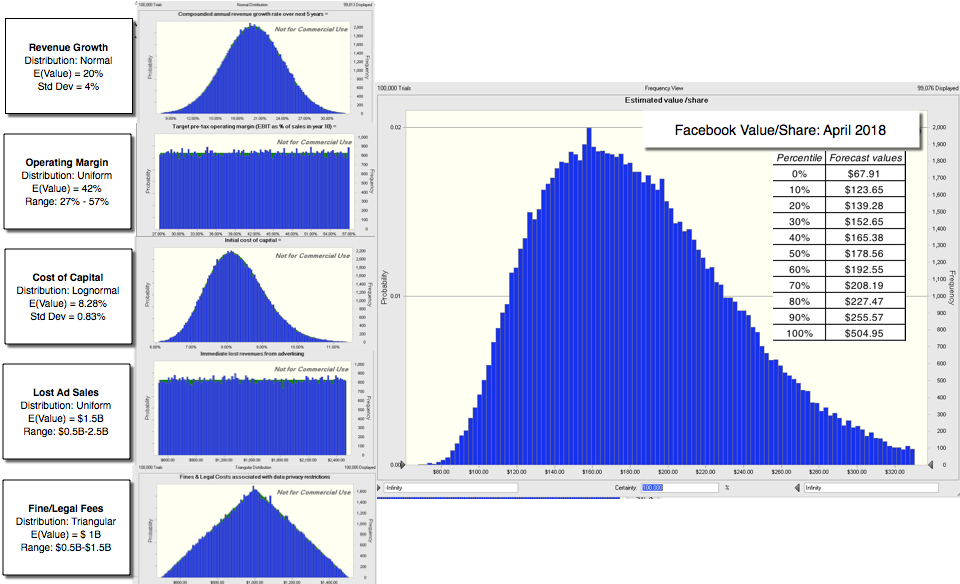Image resolution: width=960 pixels, height=584 pixels.
Task: Click into the Infinity upper bound field
Action: [871, 488]
